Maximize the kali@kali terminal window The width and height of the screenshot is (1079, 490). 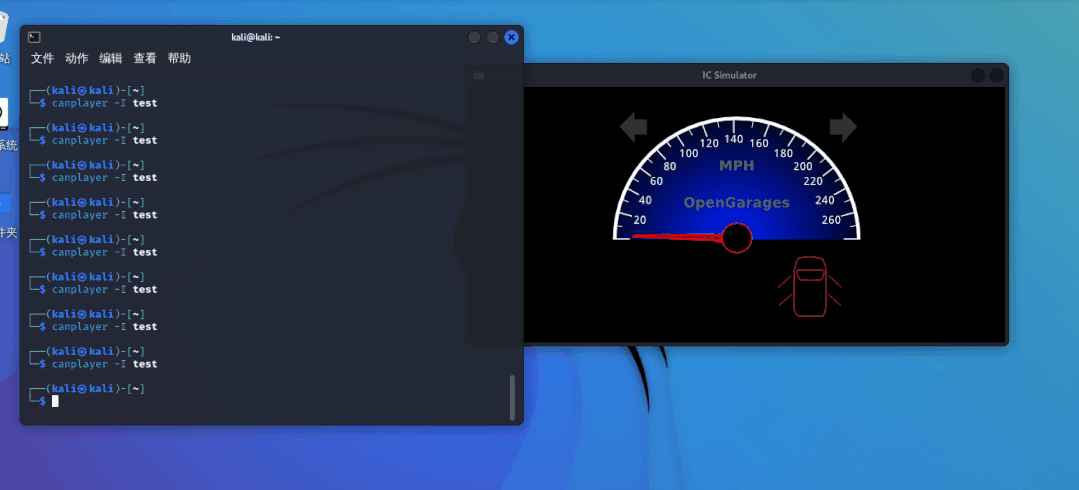click(x=493, y=37)
